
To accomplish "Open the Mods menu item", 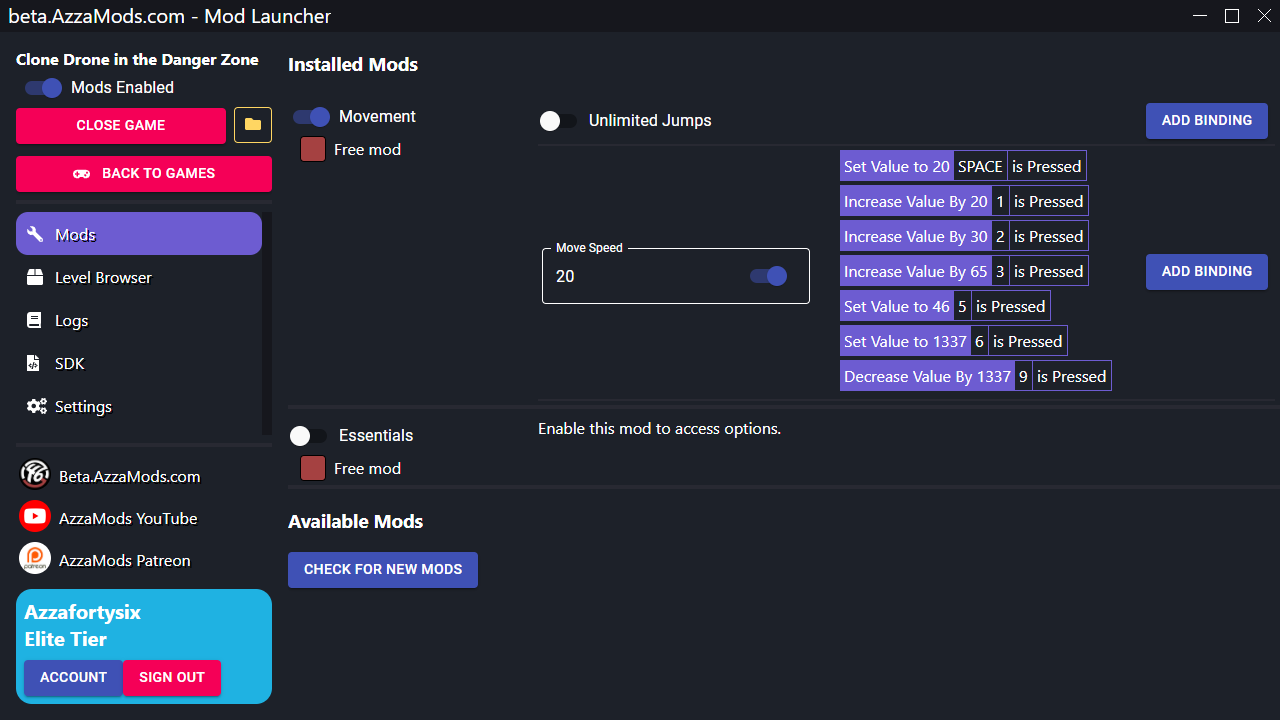I will 139,234.
